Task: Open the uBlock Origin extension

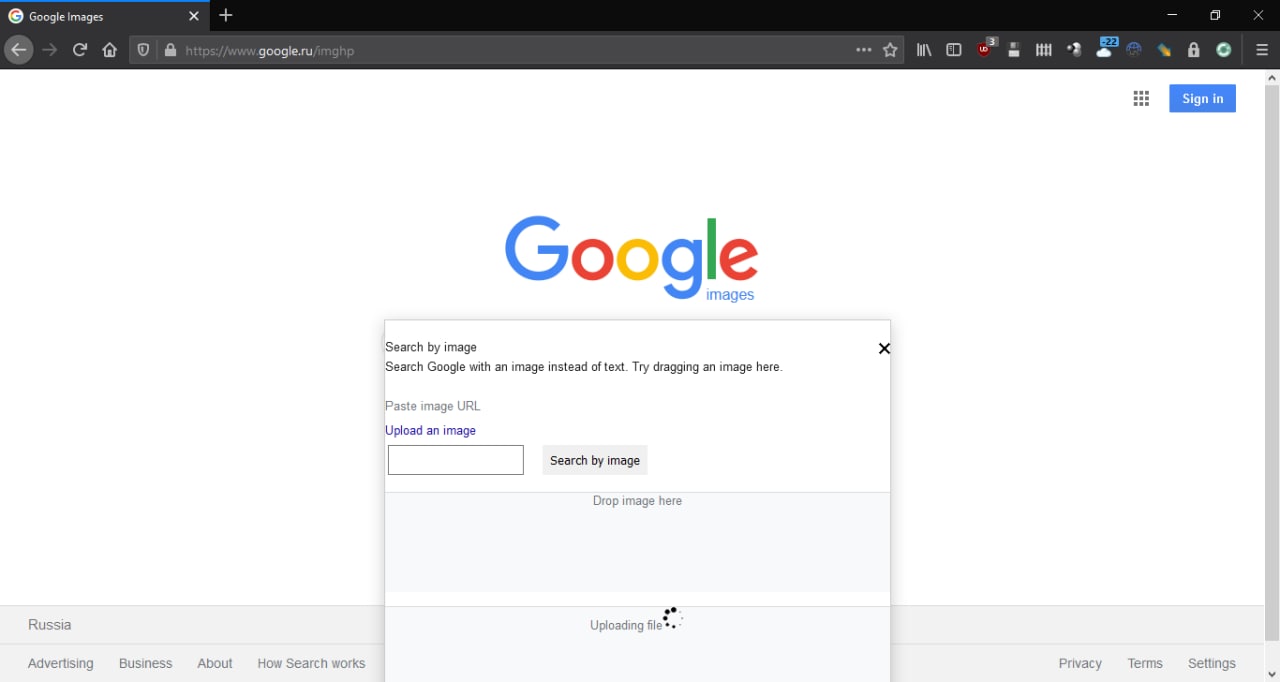Action: (986, 48)
